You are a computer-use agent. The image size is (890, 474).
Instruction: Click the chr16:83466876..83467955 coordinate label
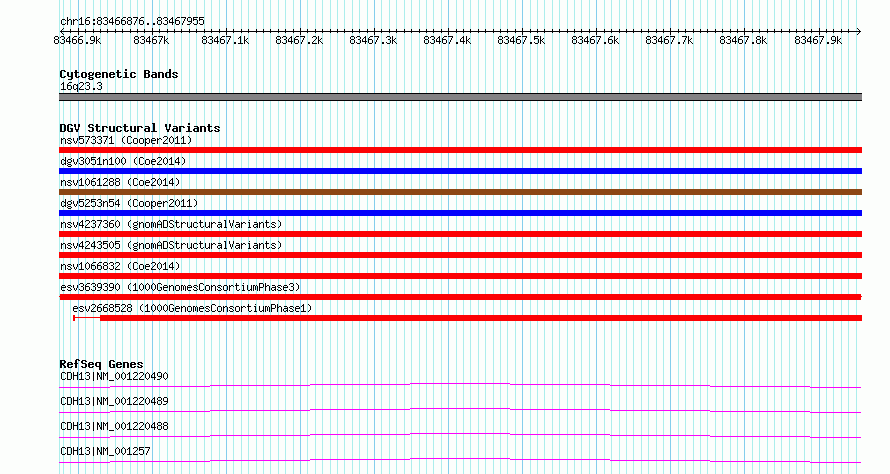pyautogui.click(x=132, y=21)
